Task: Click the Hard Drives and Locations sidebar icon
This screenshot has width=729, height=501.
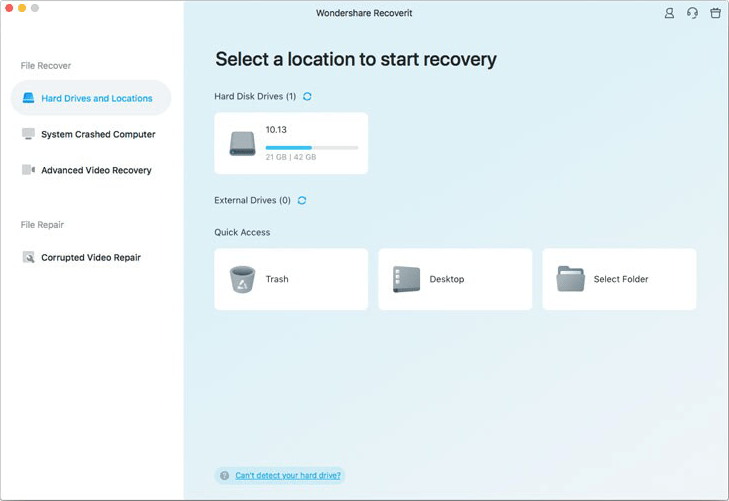Action: click(x=28, y=98)
